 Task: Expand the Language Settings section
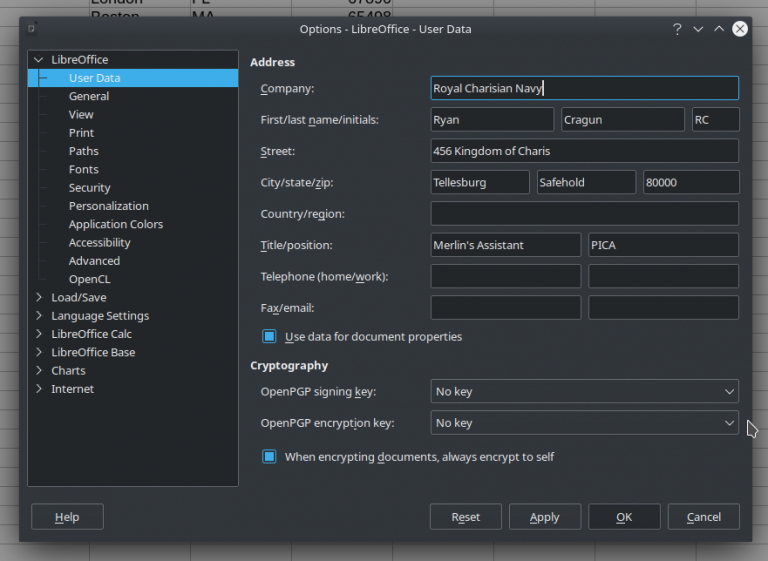pyautogui.click(x=39, y=316)
